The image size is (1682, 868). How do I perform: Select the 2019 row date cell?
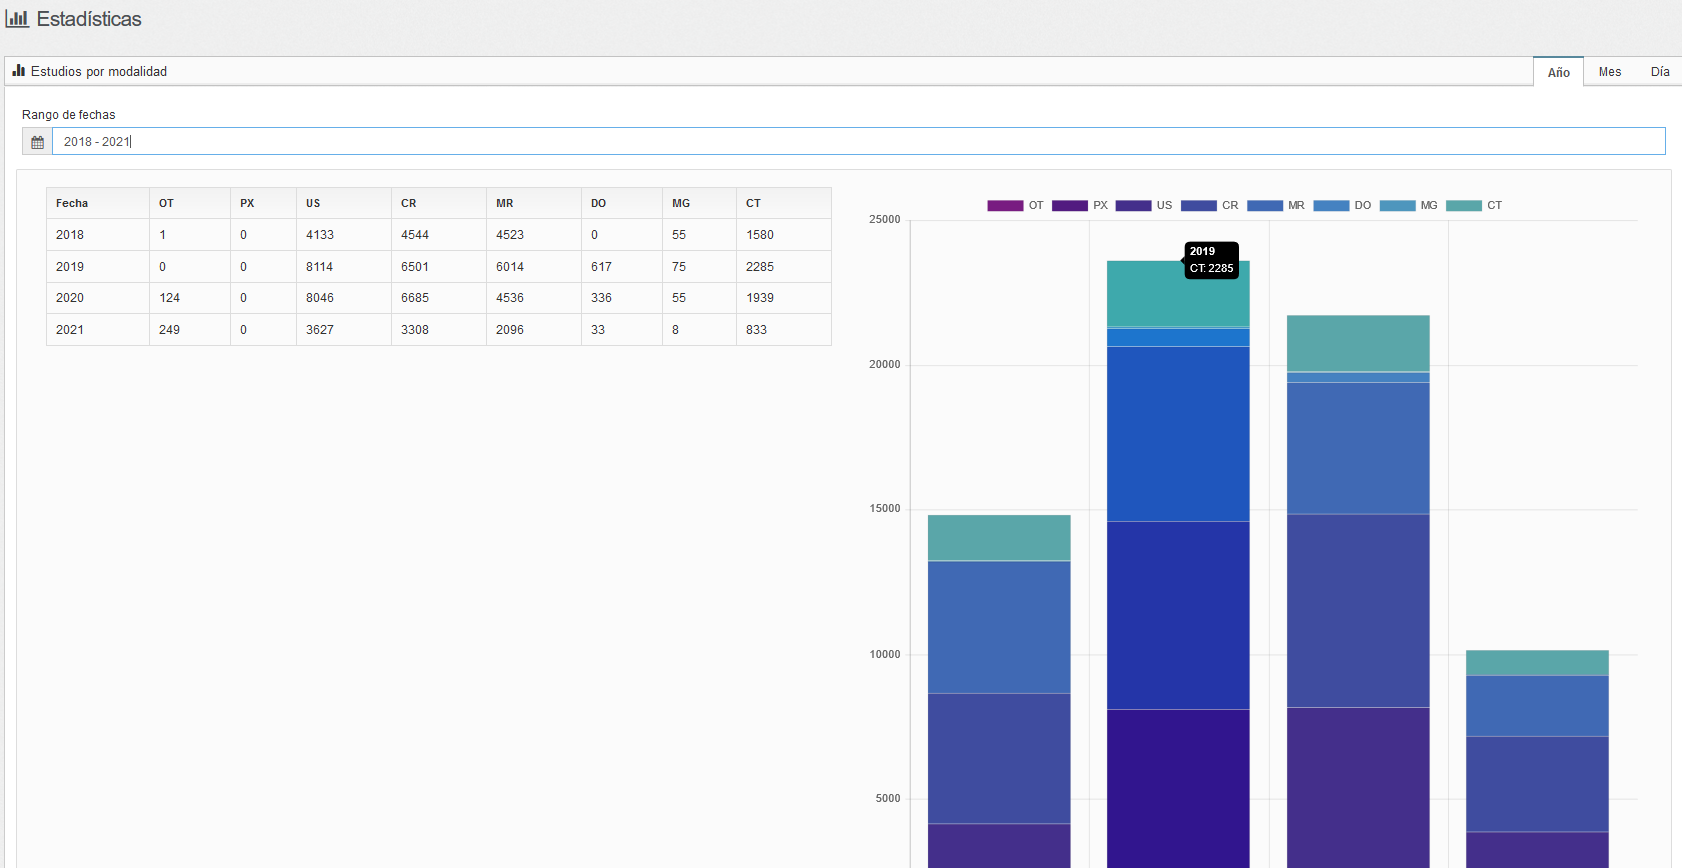(x=98, y=267)
